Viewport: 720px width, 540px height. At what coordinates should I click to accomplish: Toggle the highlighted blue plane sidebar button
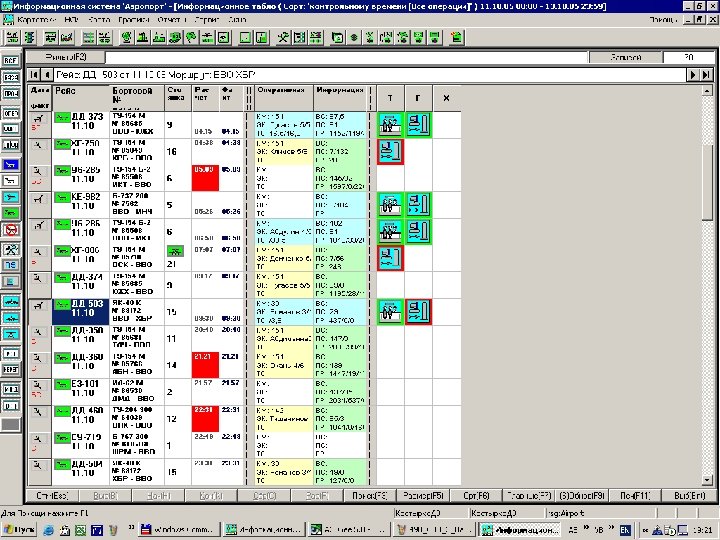11,164
